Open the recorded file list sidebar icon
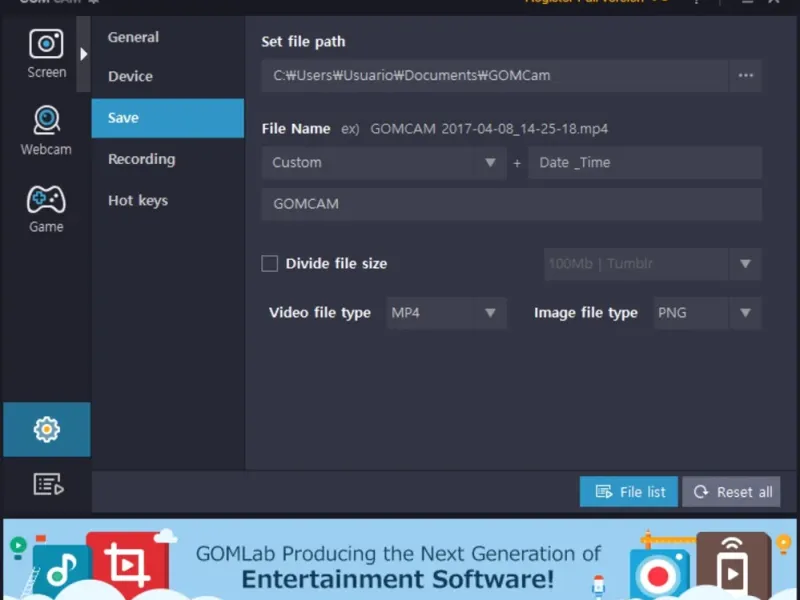Image resolution: width=800 pixels, height=600 pixels. click(x=48, y=484)
